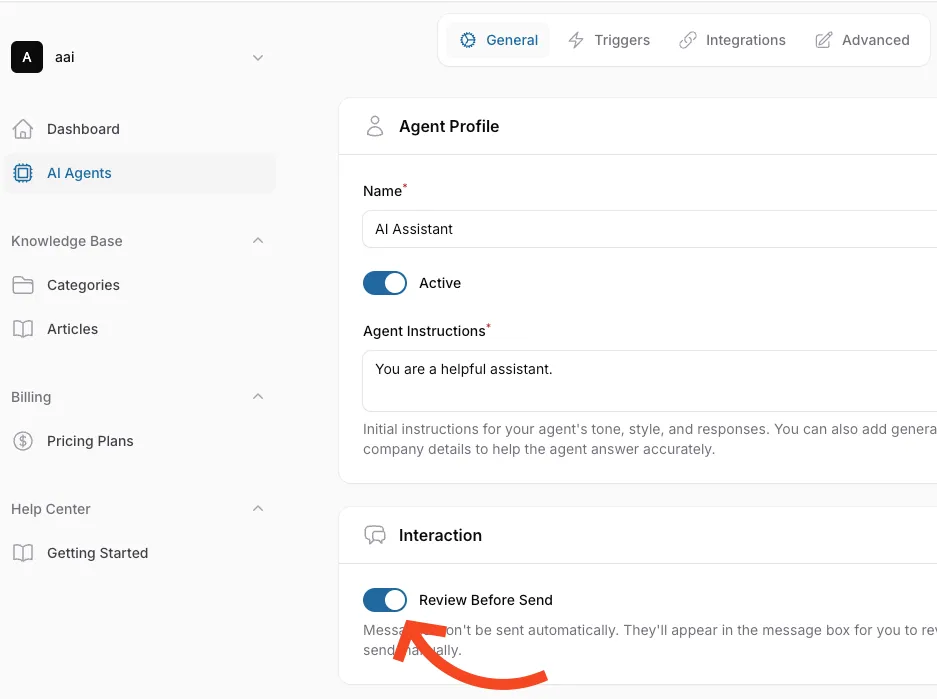This screenshot has width=937, height=699.
Task: Click the Getting Started book icon
Action: pyautogui.click(x=22, y=553)
